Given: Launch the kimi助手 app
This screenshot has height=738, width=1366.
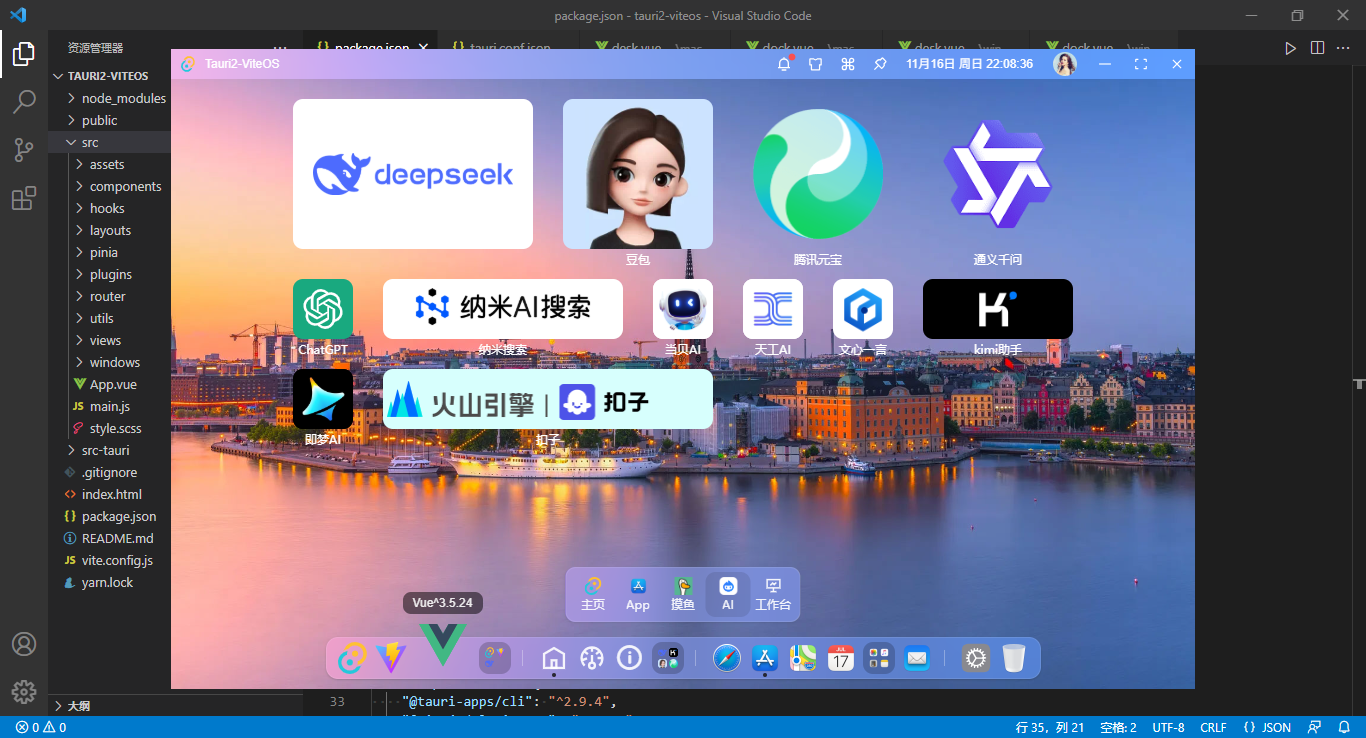Looking at the screenshot, I should 996,308.
